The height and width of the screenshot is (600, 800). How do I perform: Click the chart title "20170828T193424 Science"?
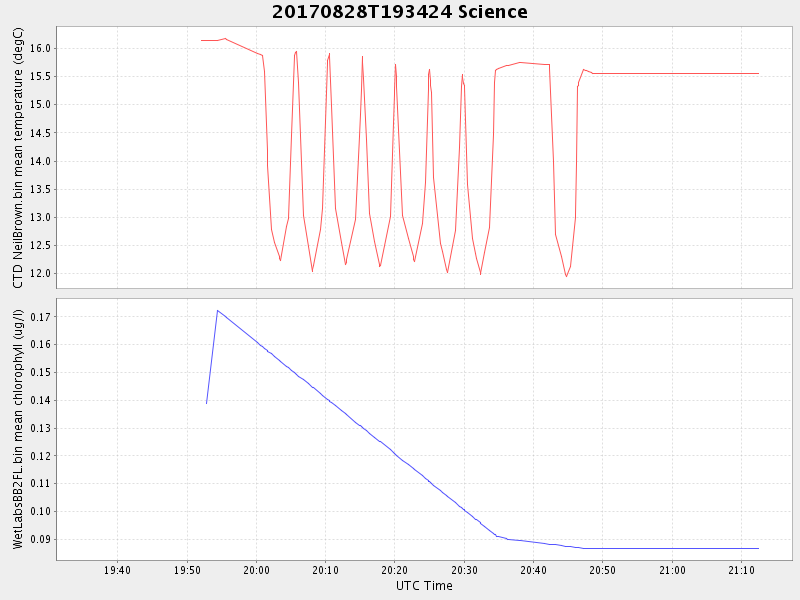tap(400, 12)
